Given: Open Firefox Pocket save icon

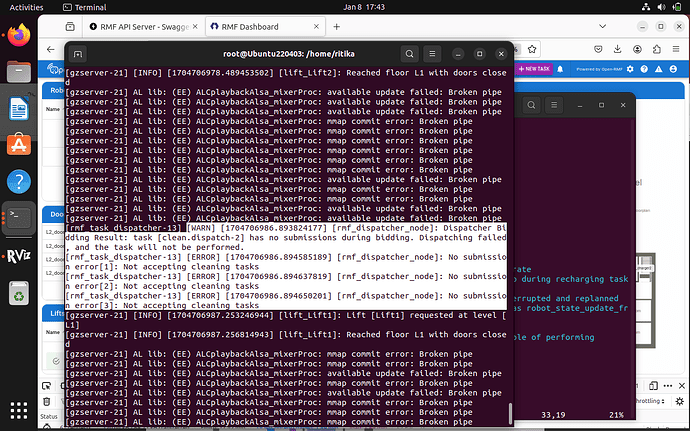Looking at the screenshot, I should click(x=598, y=49).
